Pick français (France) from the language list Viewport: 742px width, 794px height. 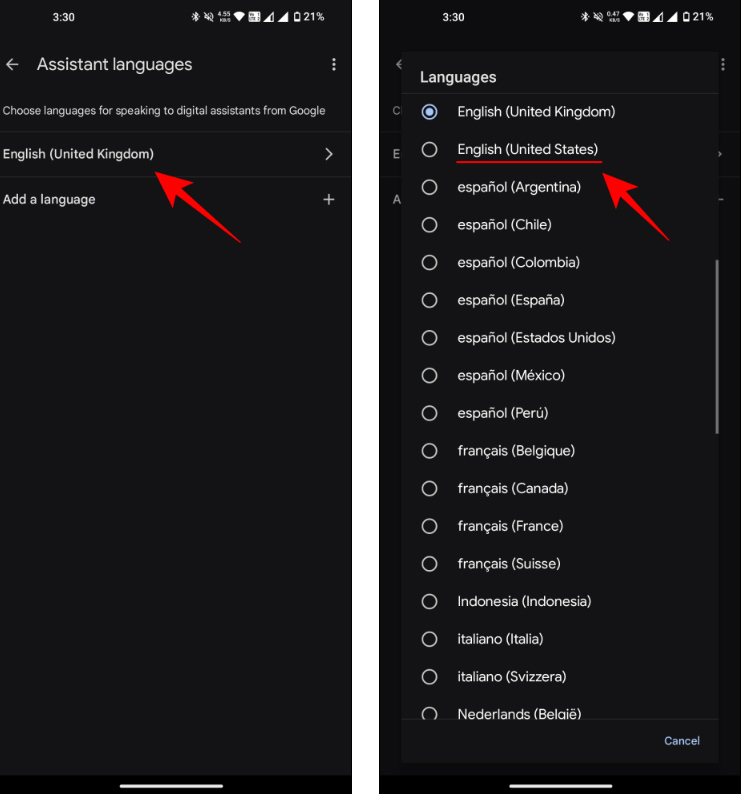point(510,526)
